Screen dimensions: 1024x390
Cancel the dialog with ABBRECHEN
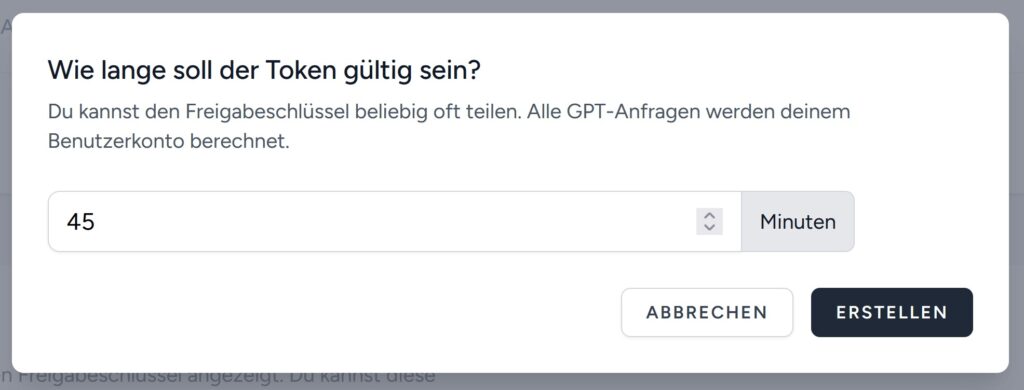coord(707,312)
